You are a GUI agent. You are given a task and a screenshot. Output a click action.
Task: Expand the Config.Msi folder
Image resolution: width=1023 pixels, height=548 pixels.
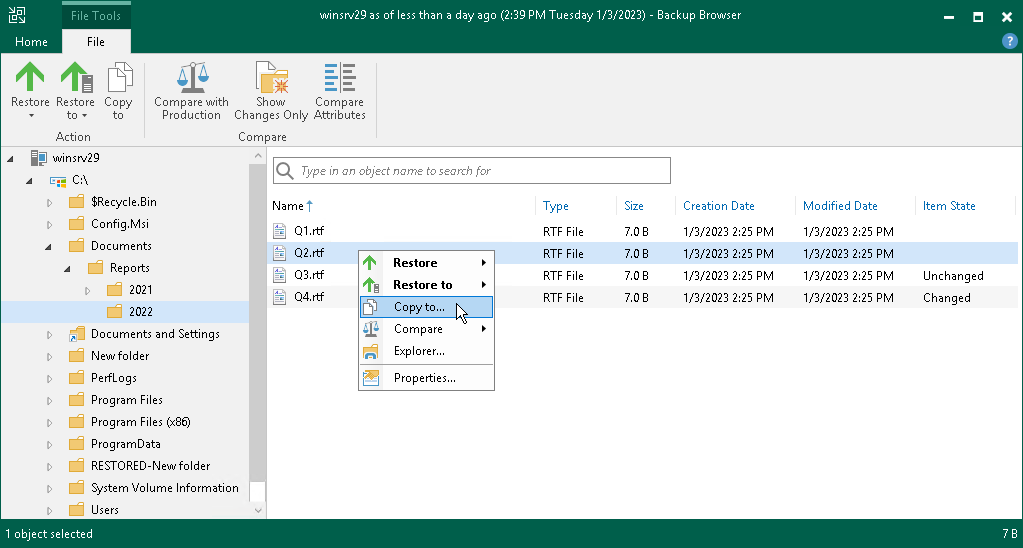pos(50,224)
